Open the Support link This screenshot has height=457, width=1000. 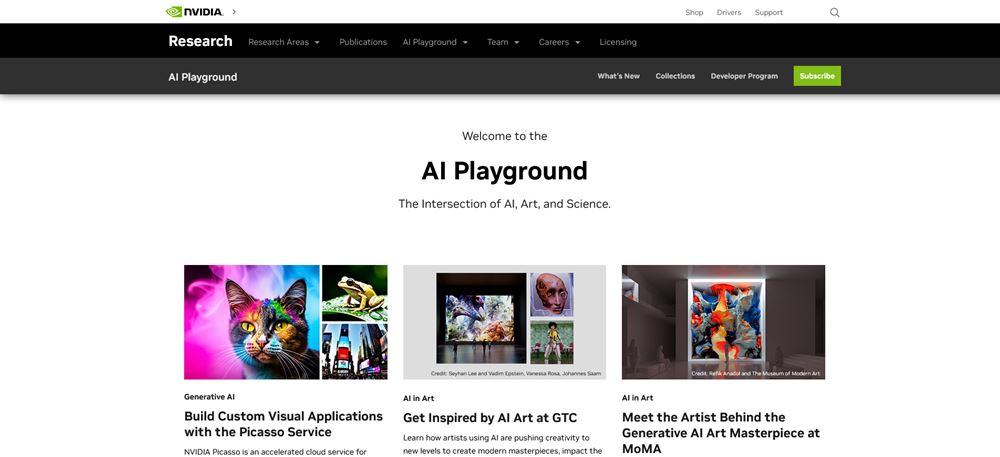pyautogui.click(x=768, y=12)
